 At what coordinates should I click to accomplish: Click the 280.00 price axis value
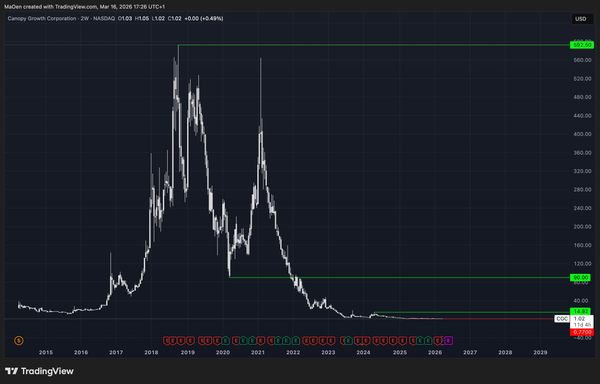pos(582,190)
